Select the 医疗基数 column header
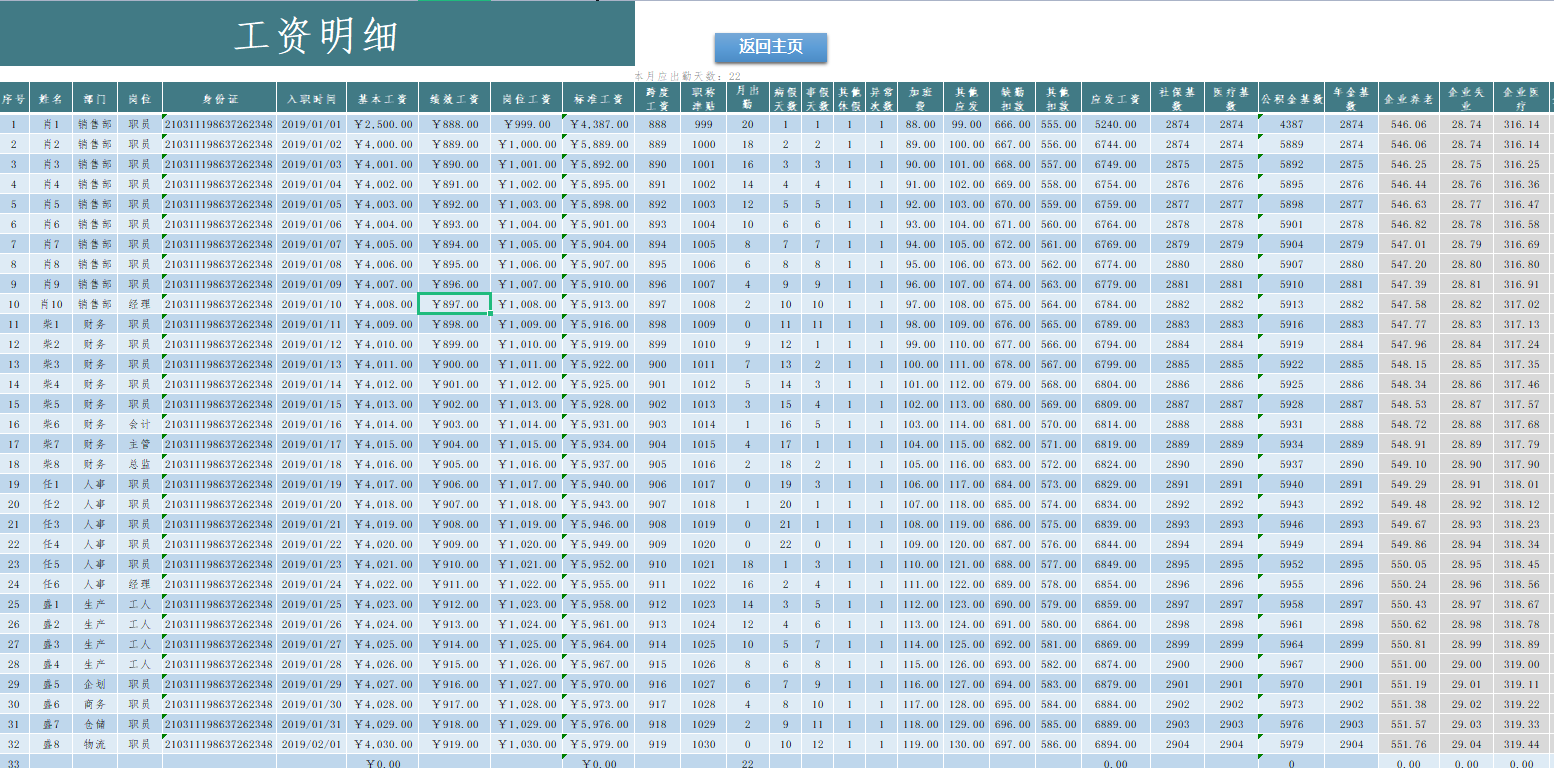 pos(1231,99)
